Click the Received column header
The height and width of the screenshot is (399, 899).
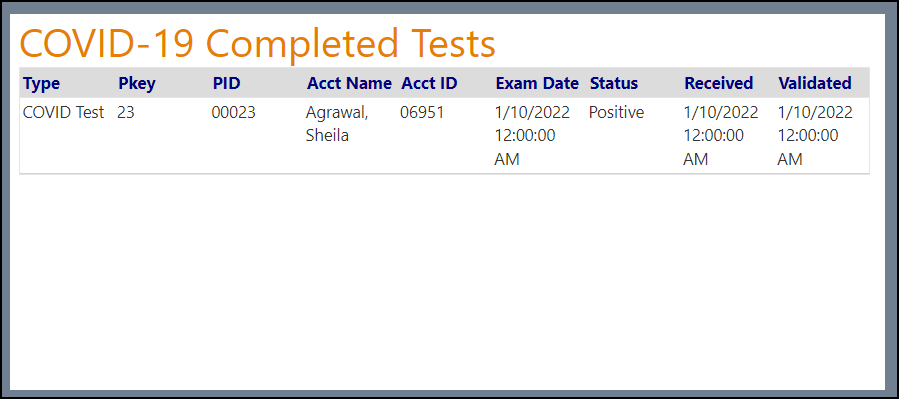point(718,84)
